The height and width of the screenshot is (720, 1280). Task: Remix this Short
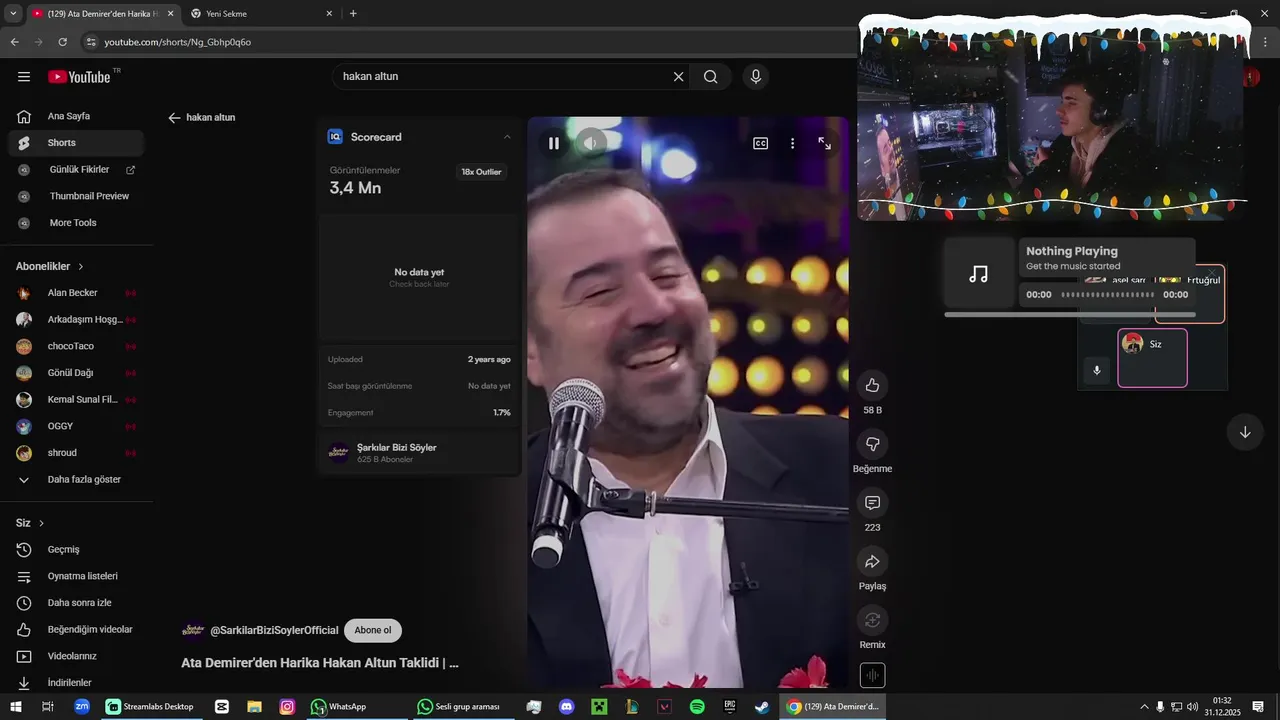click(x=872, y=620)
